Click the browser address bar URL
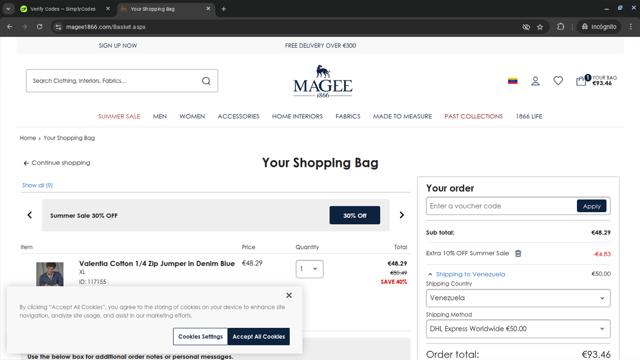 105,27
